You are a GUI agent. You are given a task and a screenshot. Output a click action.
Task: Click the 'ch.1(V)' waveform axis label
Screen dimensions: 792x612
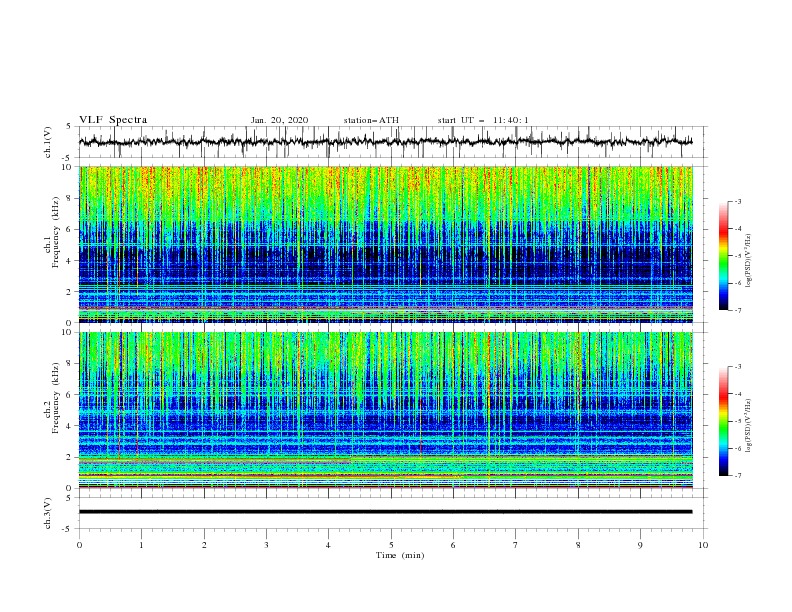(x=48, y=142)
